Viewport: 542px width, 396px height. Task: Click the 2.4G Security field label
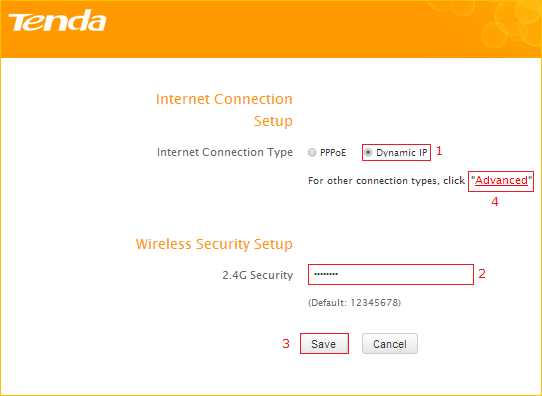point(258,275)
